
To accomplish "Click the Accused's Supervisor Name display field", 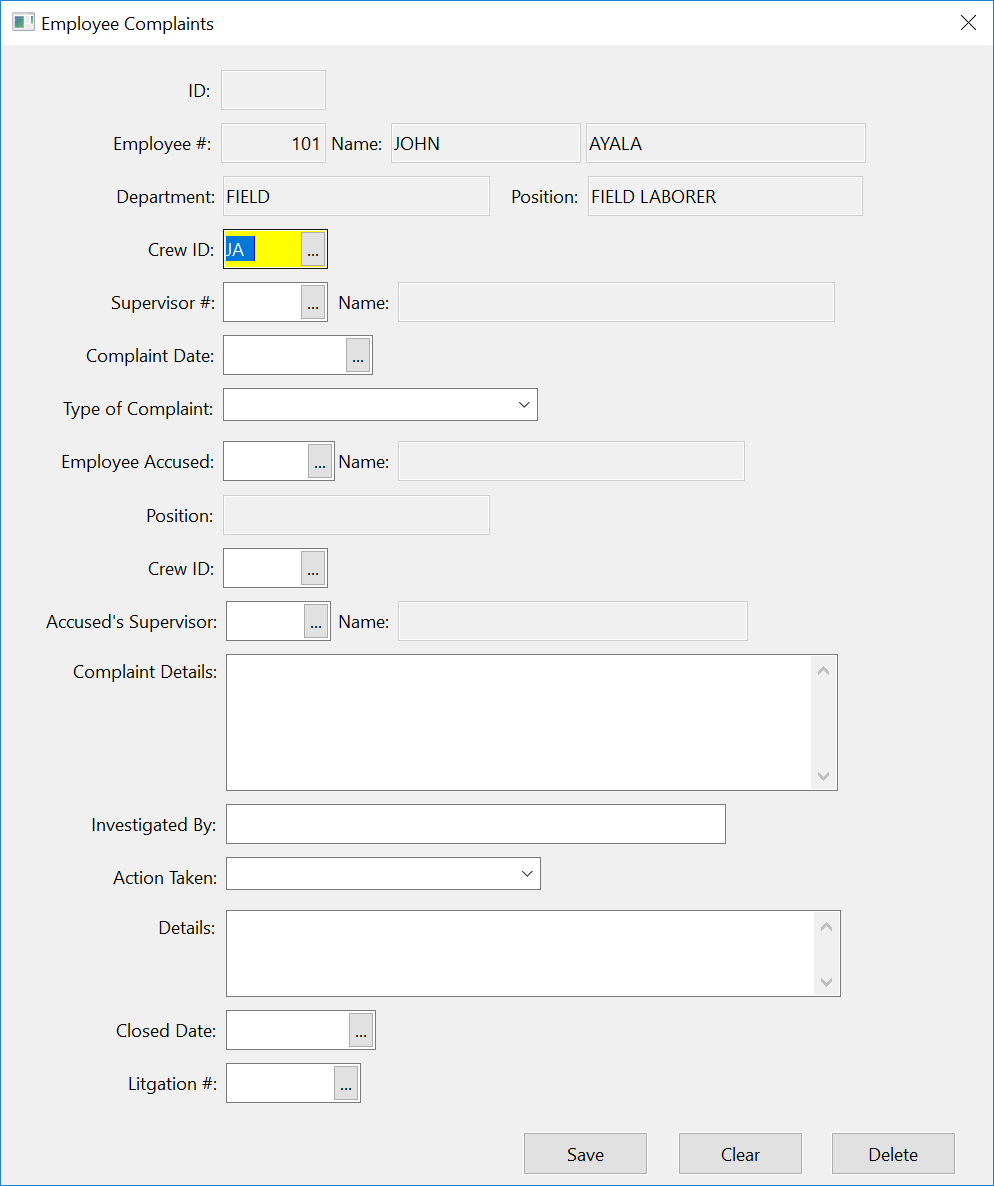I will pos(573,621).
